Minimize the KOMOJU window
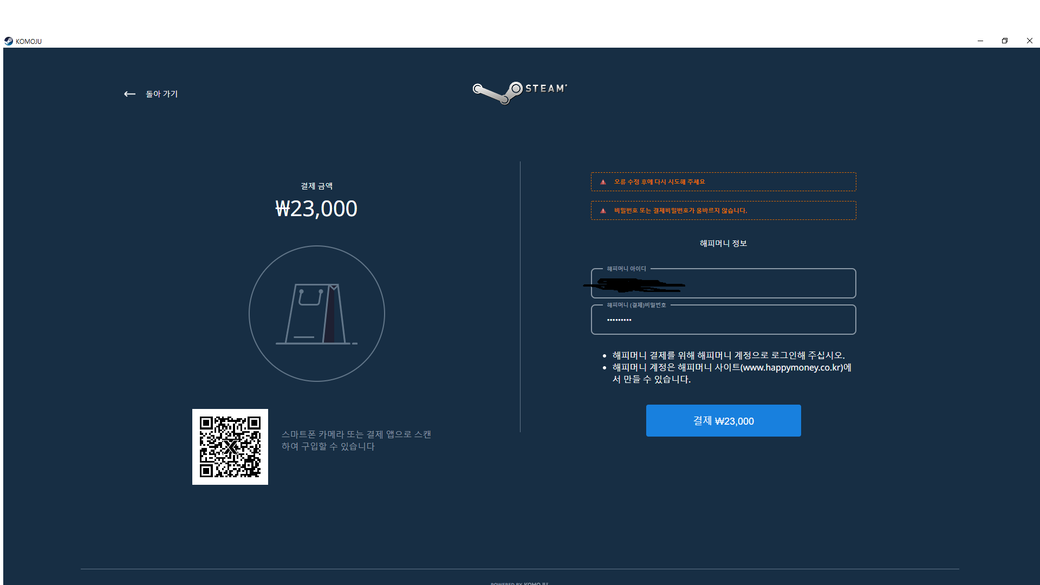This screenshot has height=585, width=1040. 979,41
